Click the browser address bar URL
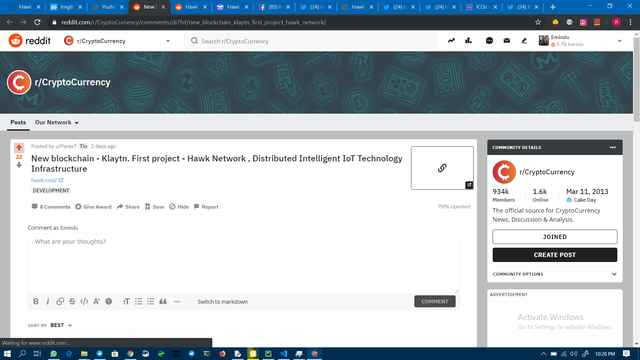 point(194,22)
